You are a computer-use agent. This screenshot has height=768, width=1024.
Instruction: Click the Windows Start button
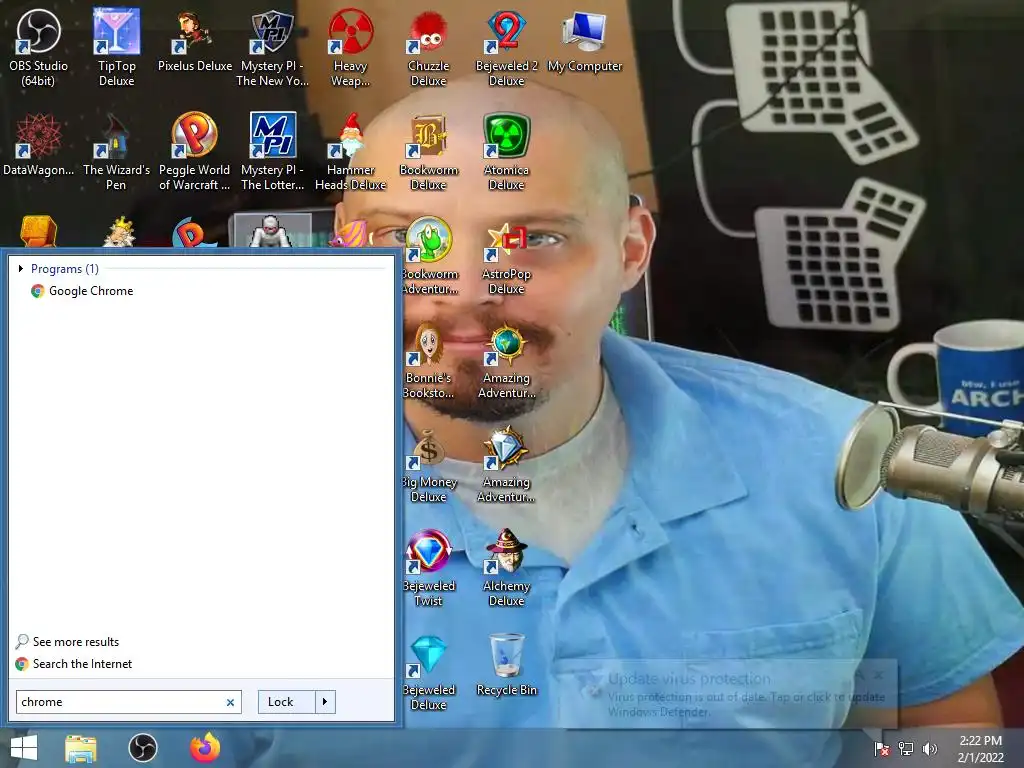24,748
